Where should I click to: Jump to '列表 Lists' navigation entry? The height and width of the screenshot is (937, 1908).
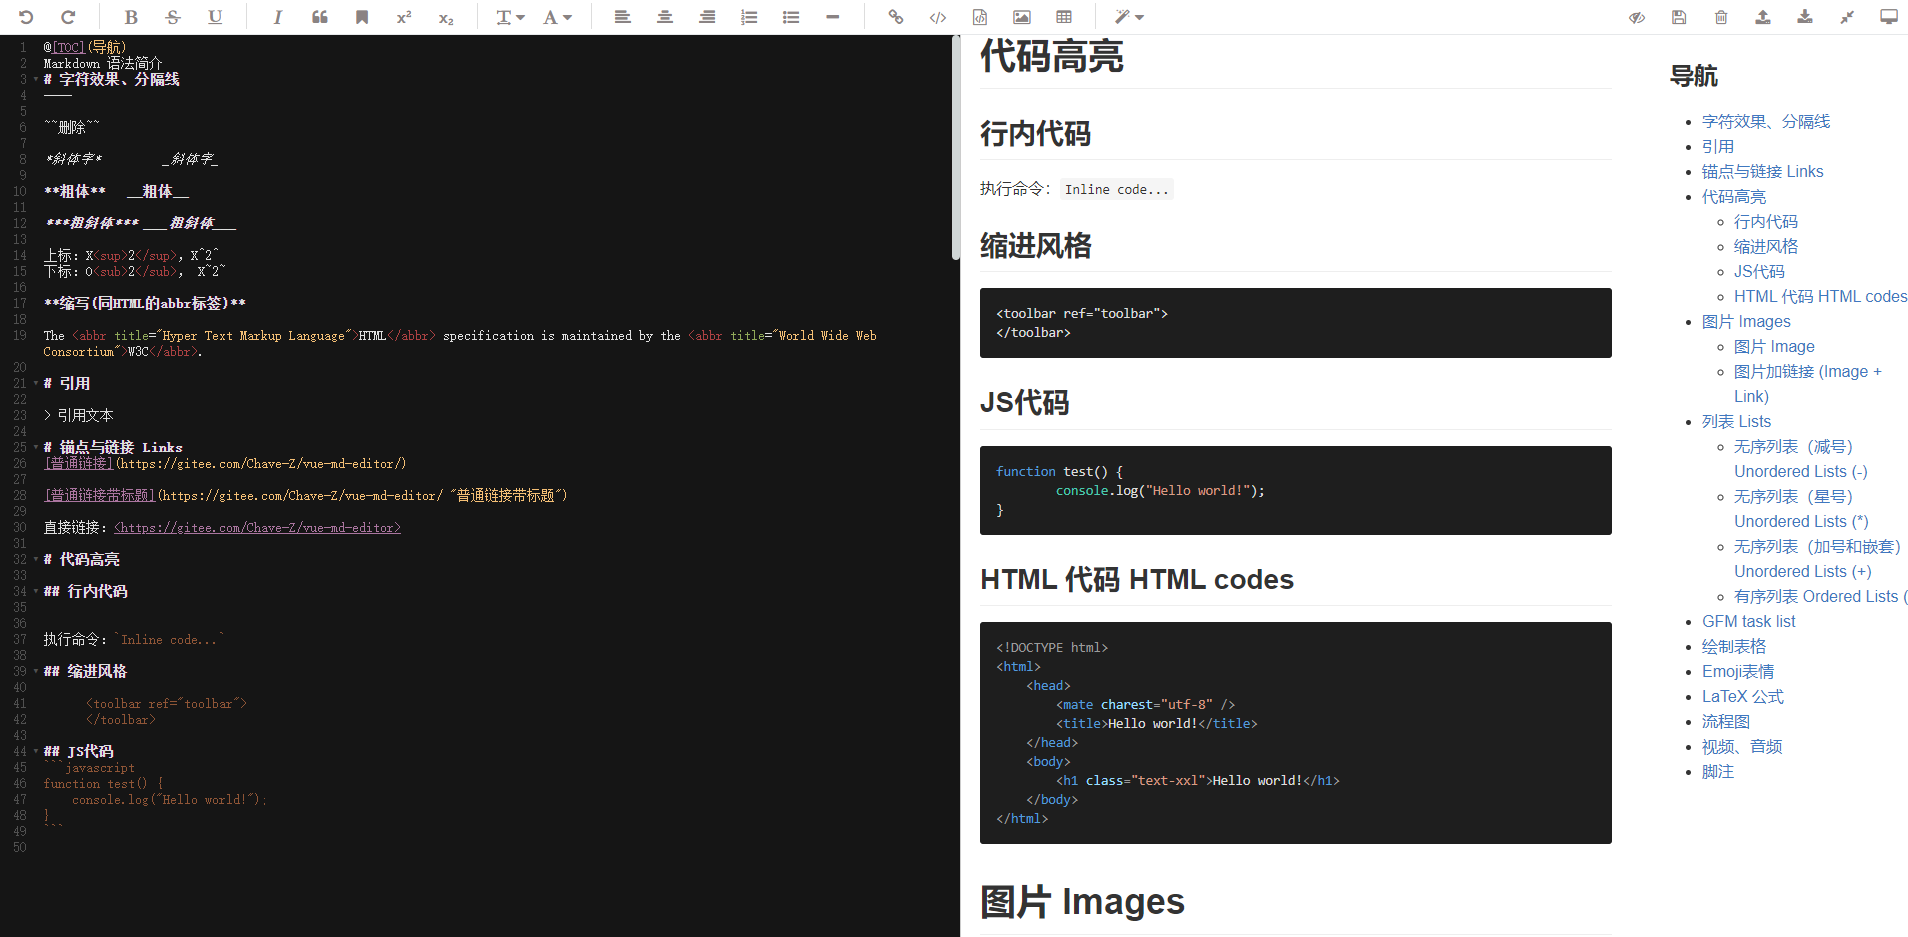tap(1736, 421)
